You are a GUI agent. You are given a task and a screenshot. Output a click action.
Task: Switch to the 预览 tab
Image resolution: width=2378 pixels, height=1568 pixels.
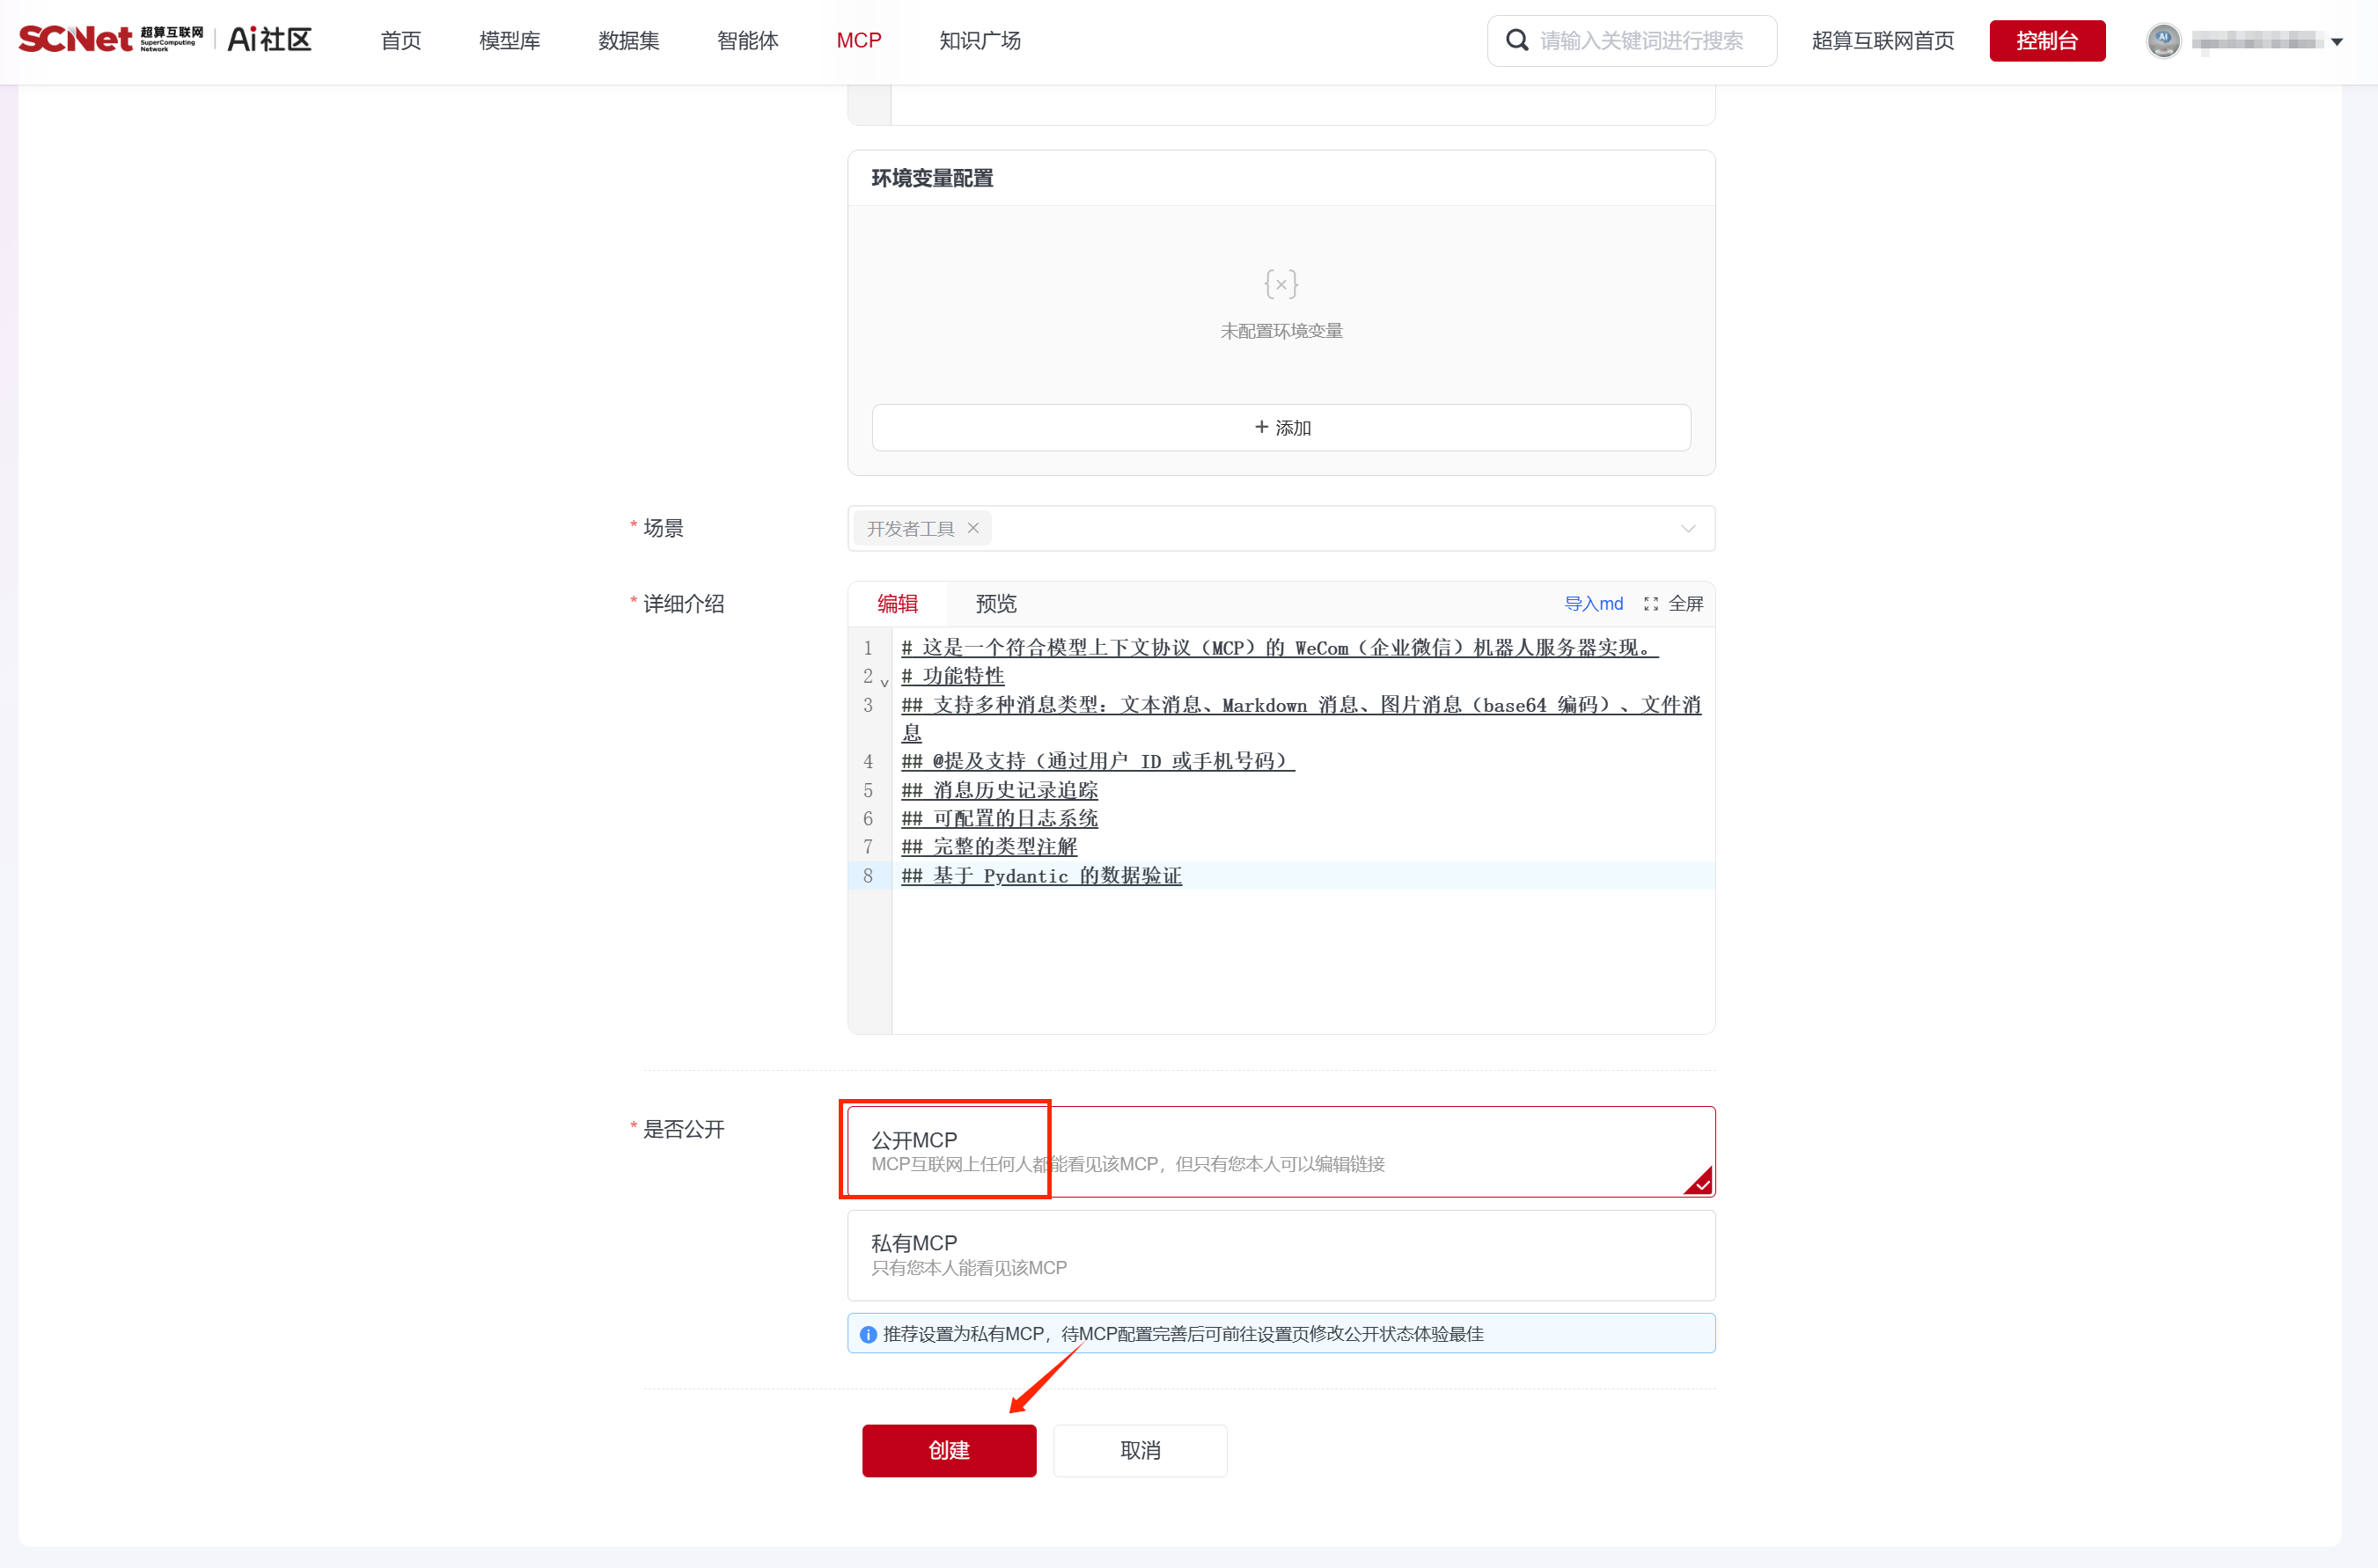[x=995, y=604]
